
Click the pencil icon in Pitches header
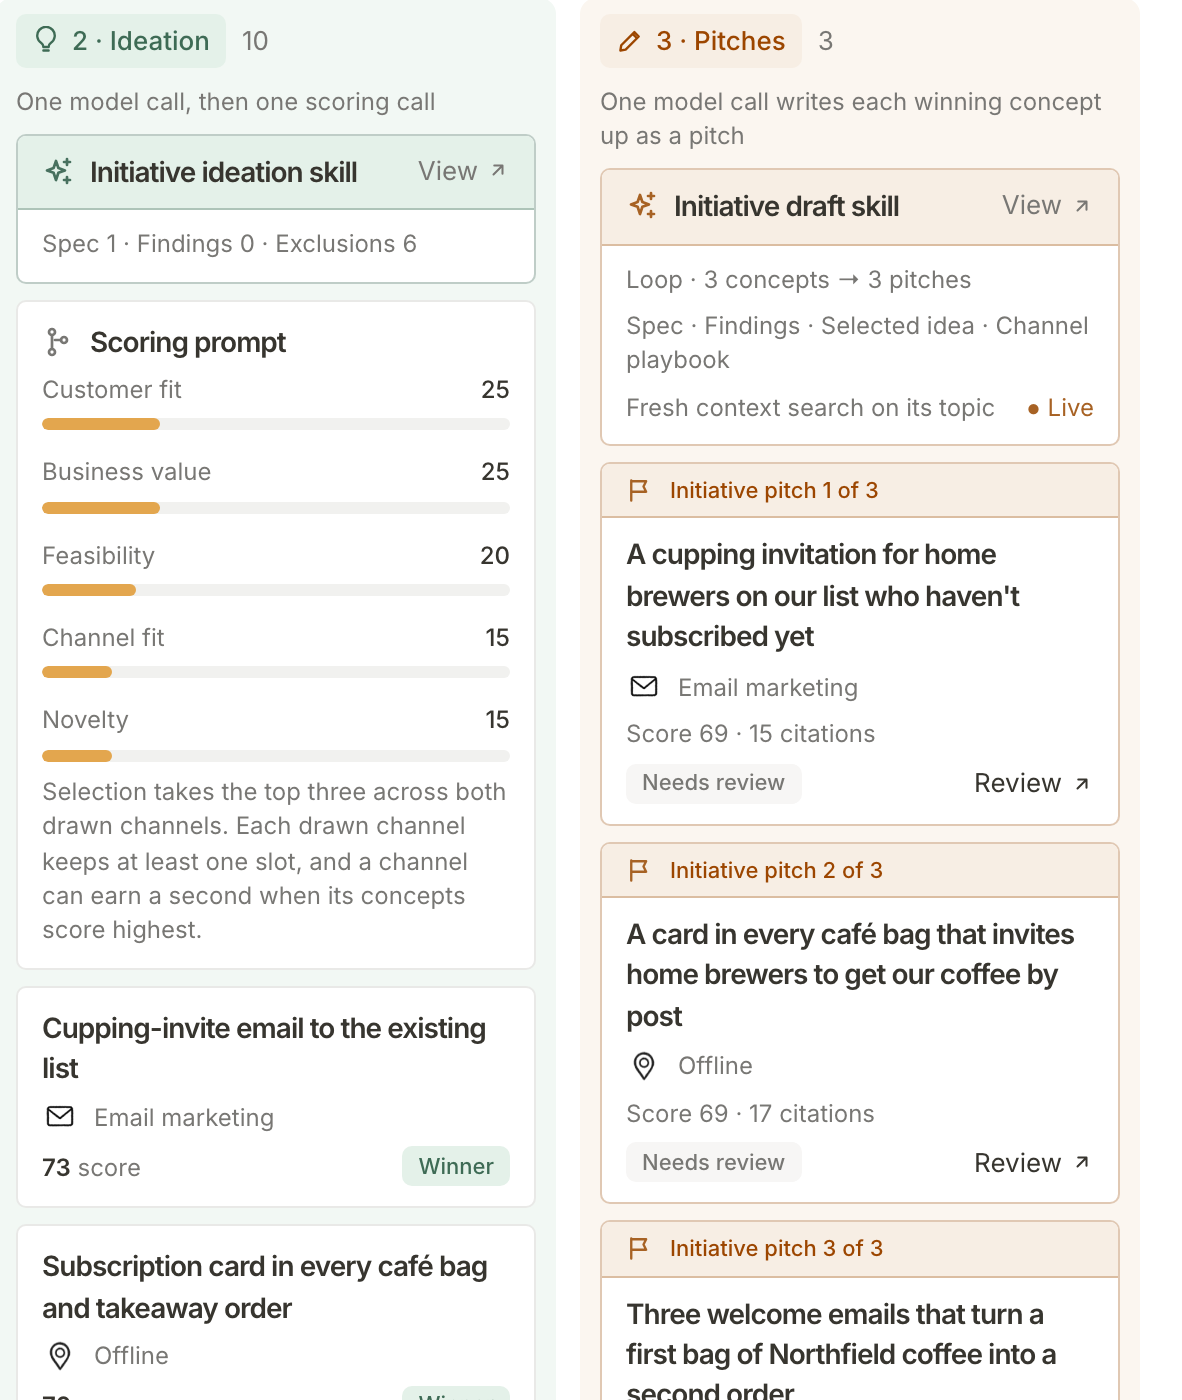click(x=629, y=41)
